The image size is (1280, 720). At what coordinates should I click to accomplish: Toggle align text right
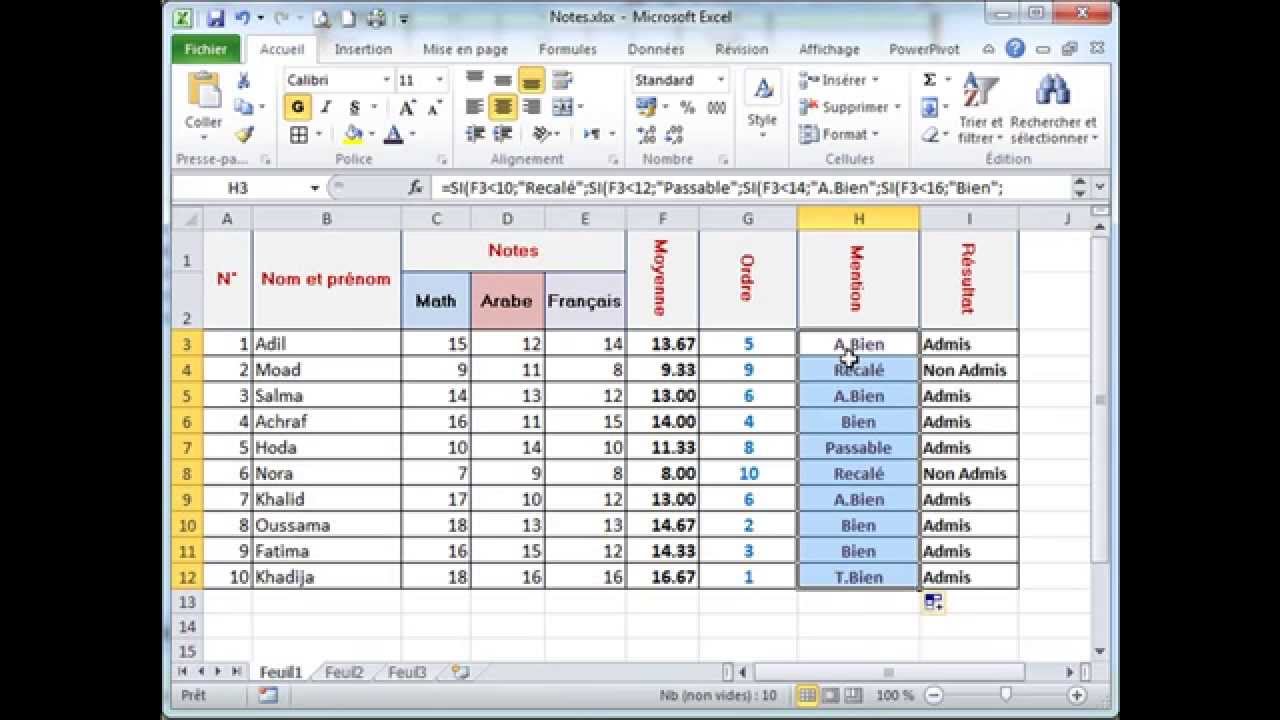tap(531, 107)
